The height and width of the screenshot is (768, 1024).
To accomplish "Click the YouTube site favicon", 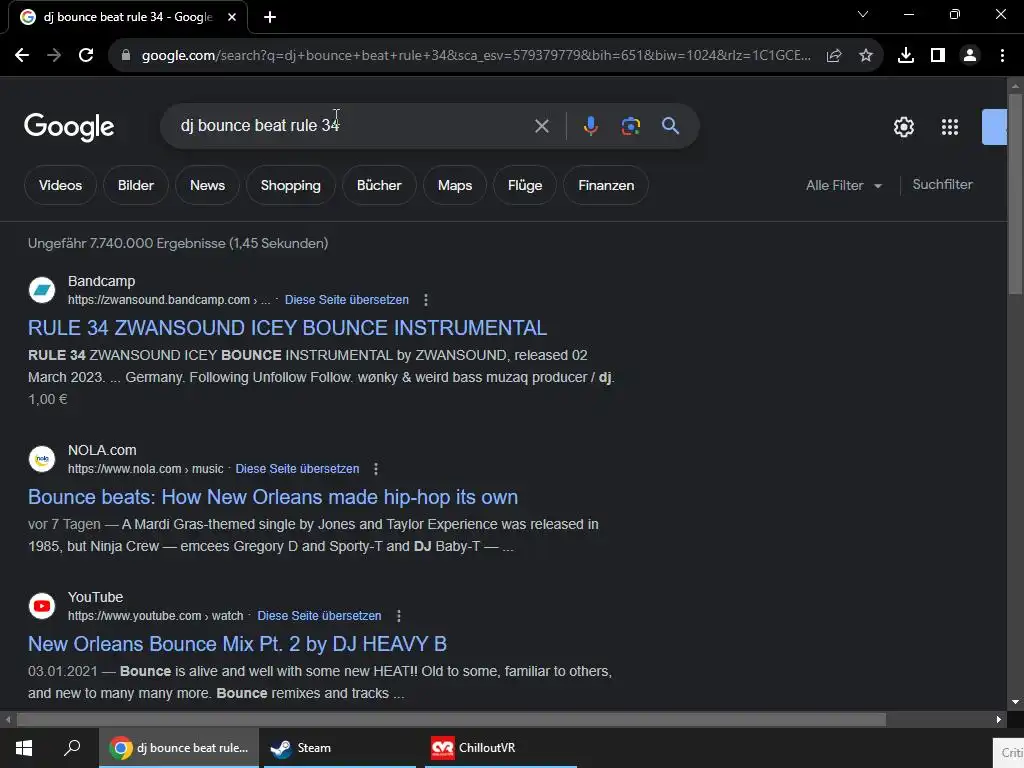I will click(x=42, y=606).
